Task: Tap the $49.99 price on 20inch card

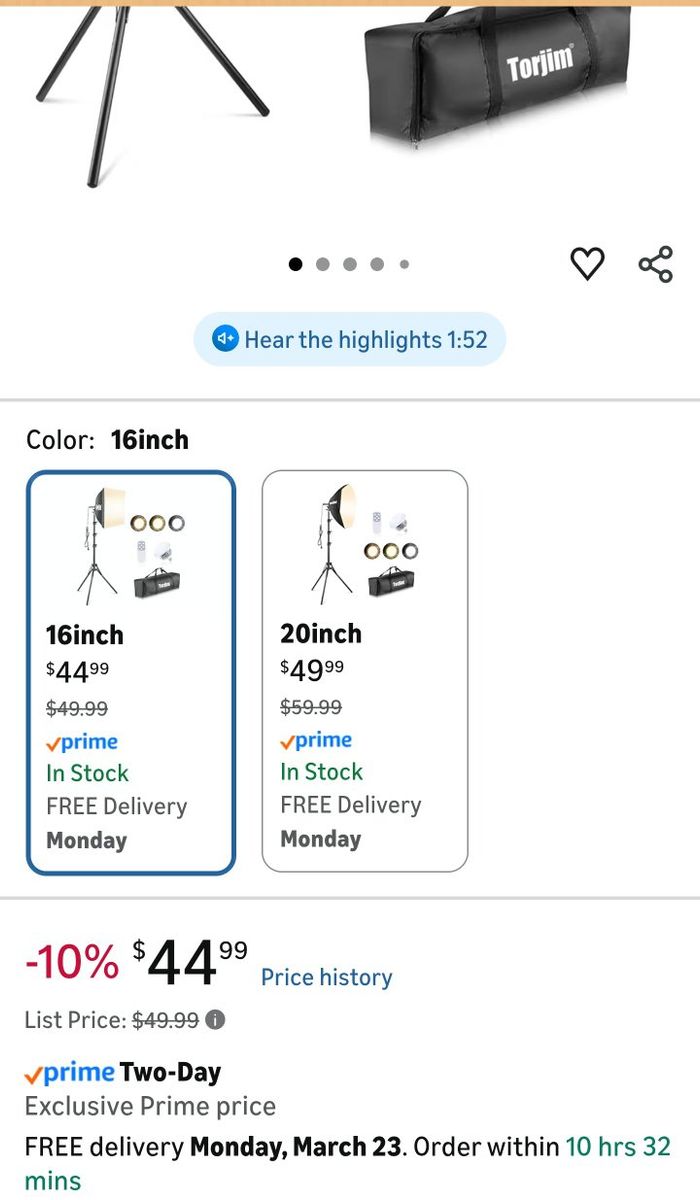Action: pos(312,668)
